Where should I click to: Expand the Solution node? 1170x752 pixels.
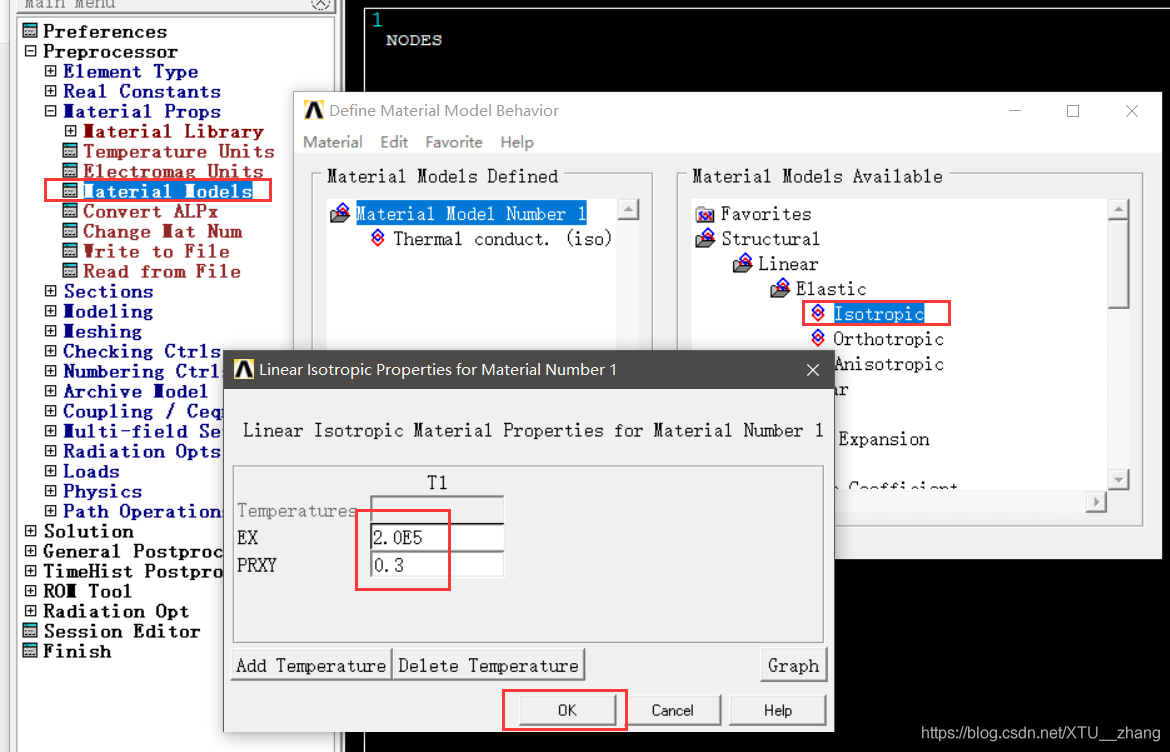click(31, 531)
